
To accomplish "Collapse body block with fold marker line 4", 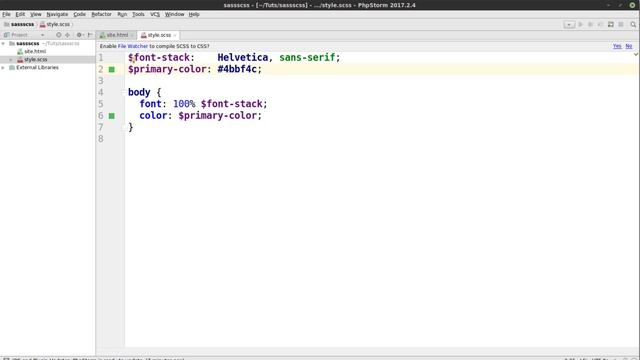I will click(x=124, y=93).
